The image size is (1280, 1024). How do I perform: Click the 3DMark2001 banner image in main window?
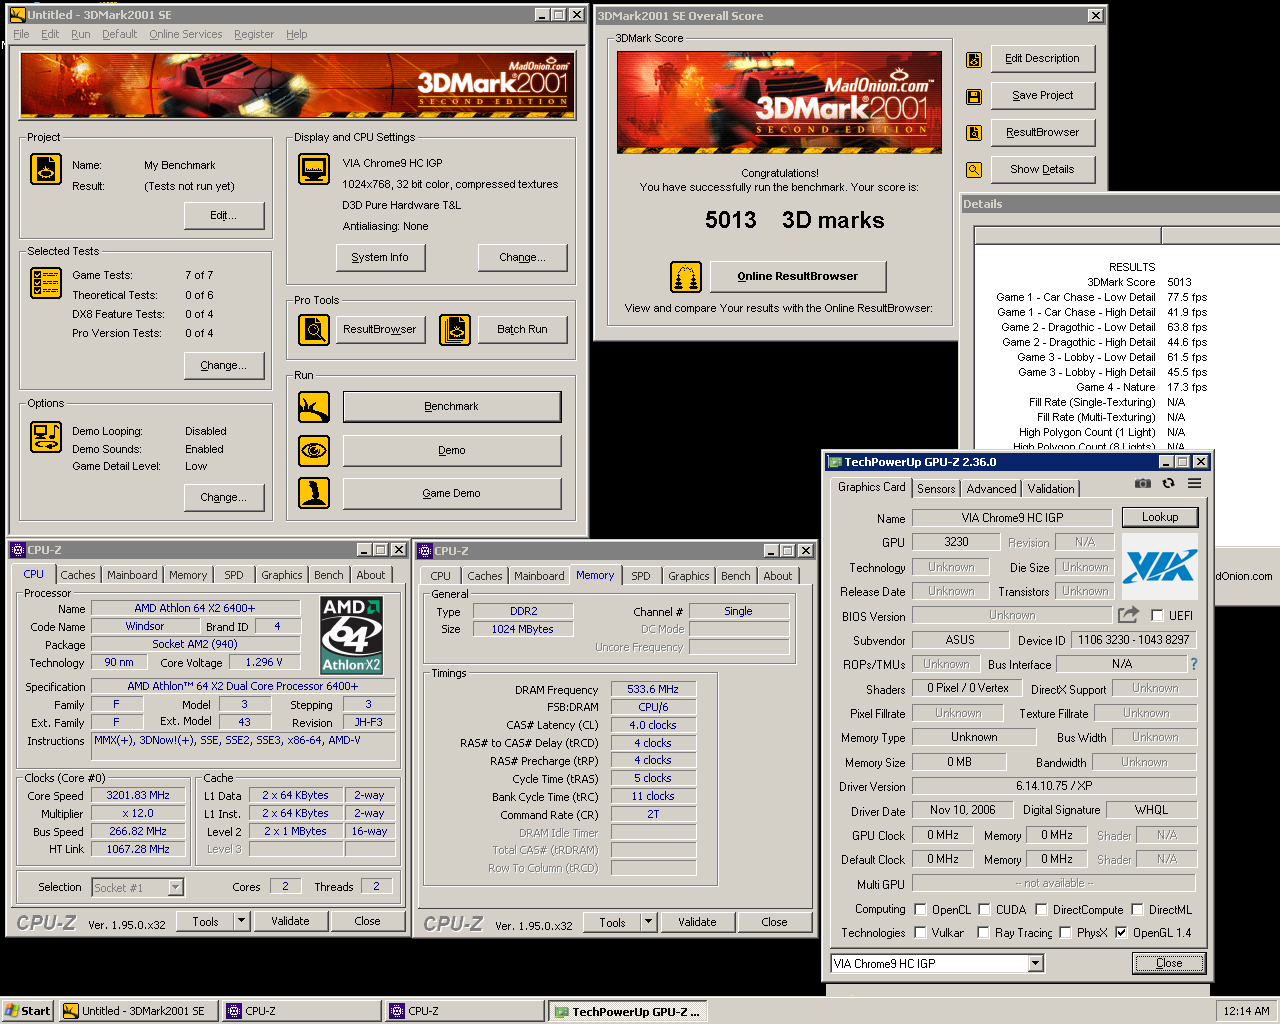pyautogui.click(x=296, y=85)
